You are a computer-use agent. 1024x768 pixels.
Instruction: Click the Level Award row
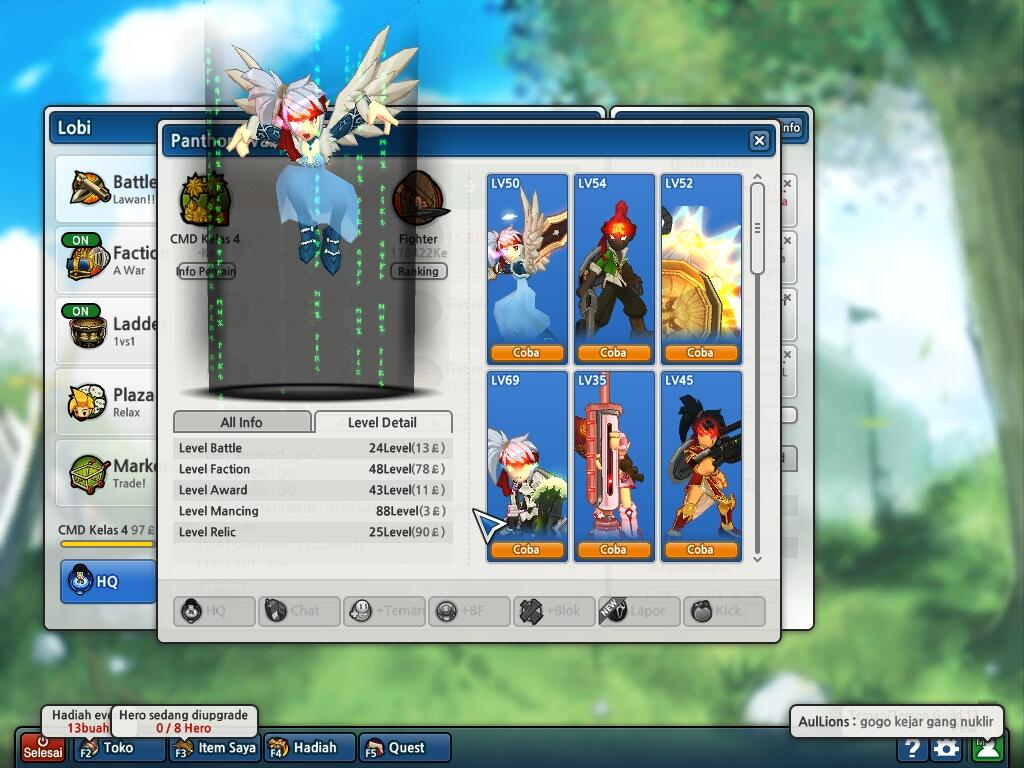pos(313,490)
